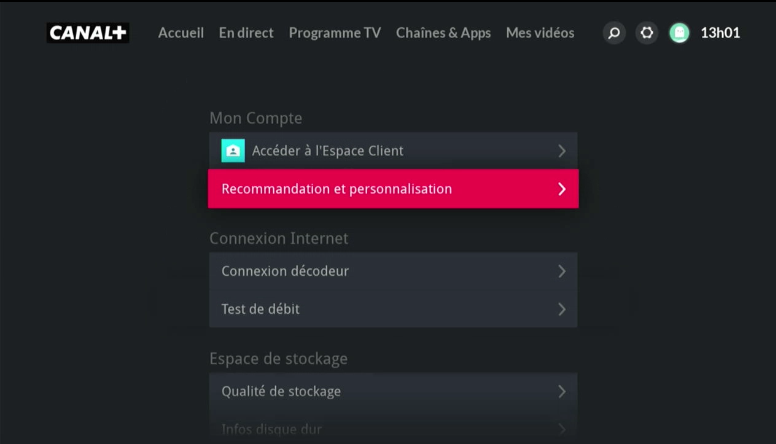776x444 pixels.
Task: Open Connexion décodeur settings
Action: (x=393, y=271)
